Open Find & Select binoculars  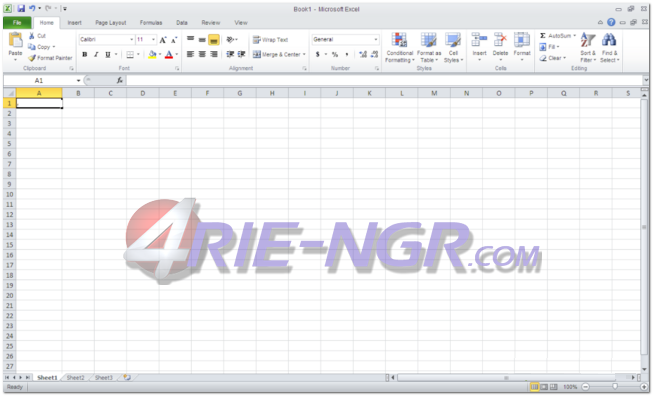coord(609,47)
